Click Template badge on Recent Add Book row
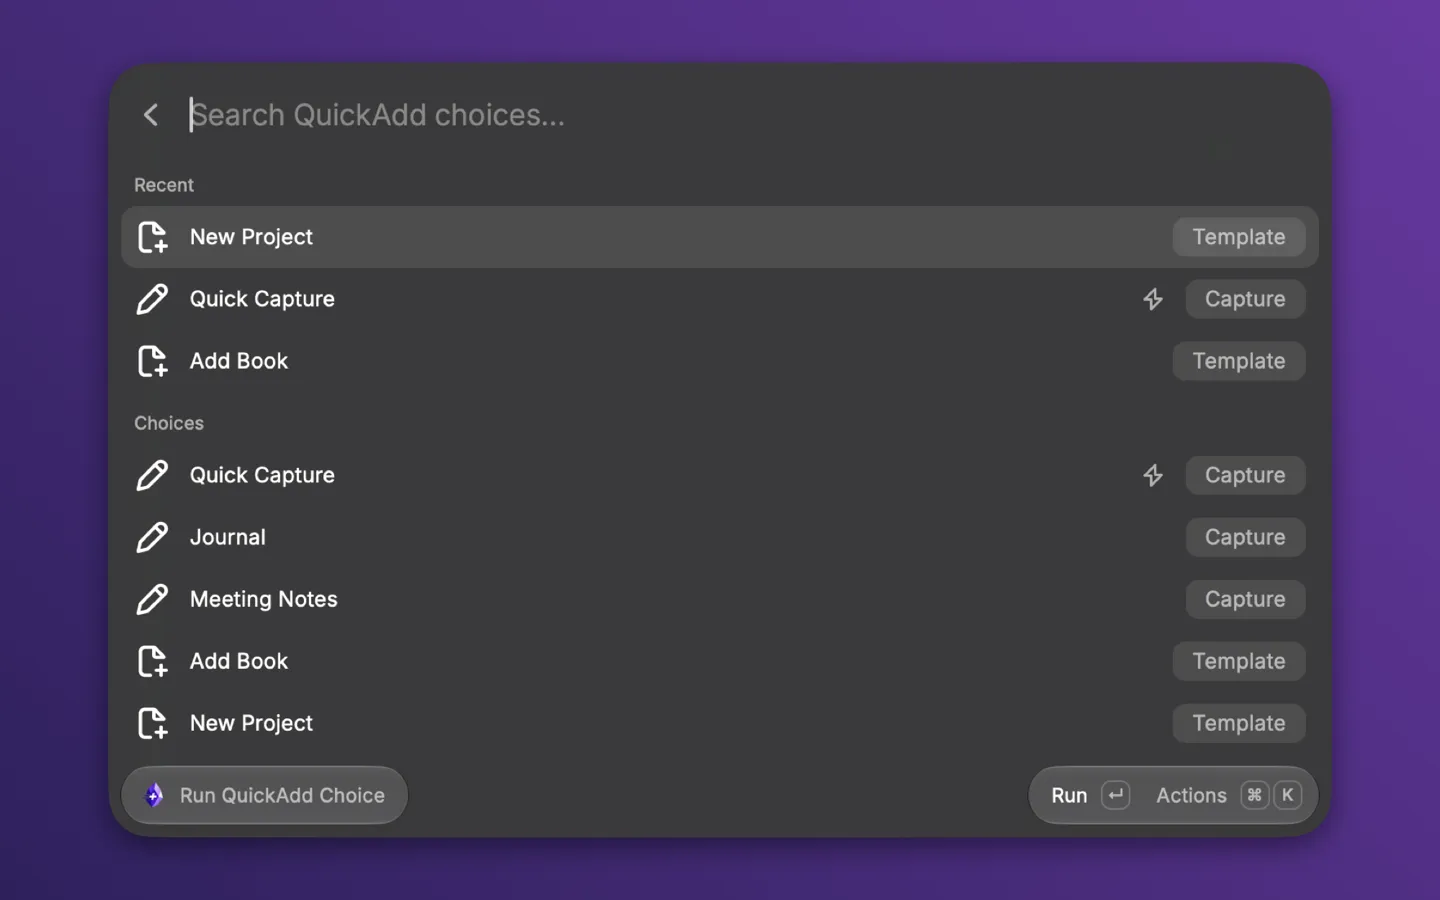 coord(1238,361)
